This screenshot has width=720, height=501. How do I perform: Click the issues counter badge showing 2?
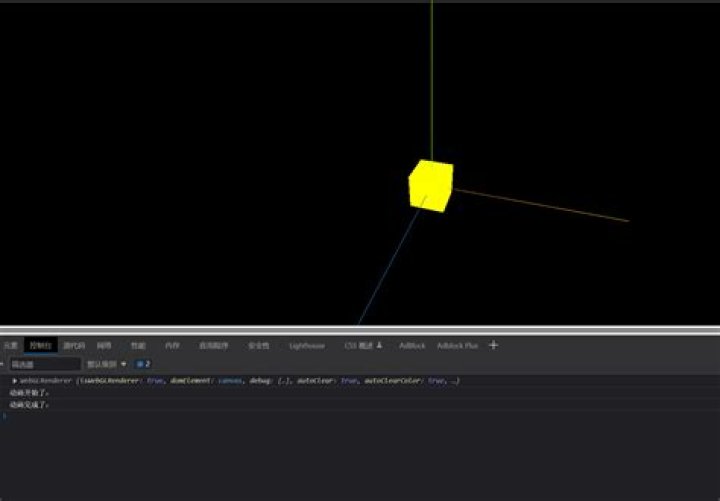tap(143, 364)
